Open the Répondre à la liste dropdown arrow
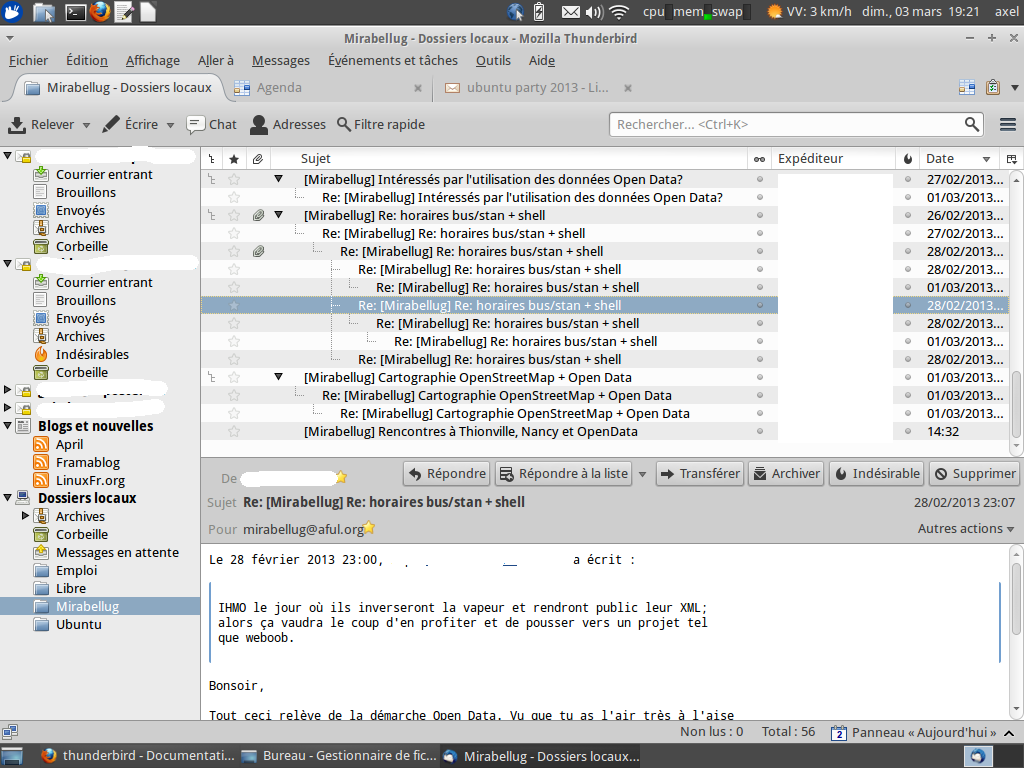This screenshot has height=768, width=1024. click(642, 474)
